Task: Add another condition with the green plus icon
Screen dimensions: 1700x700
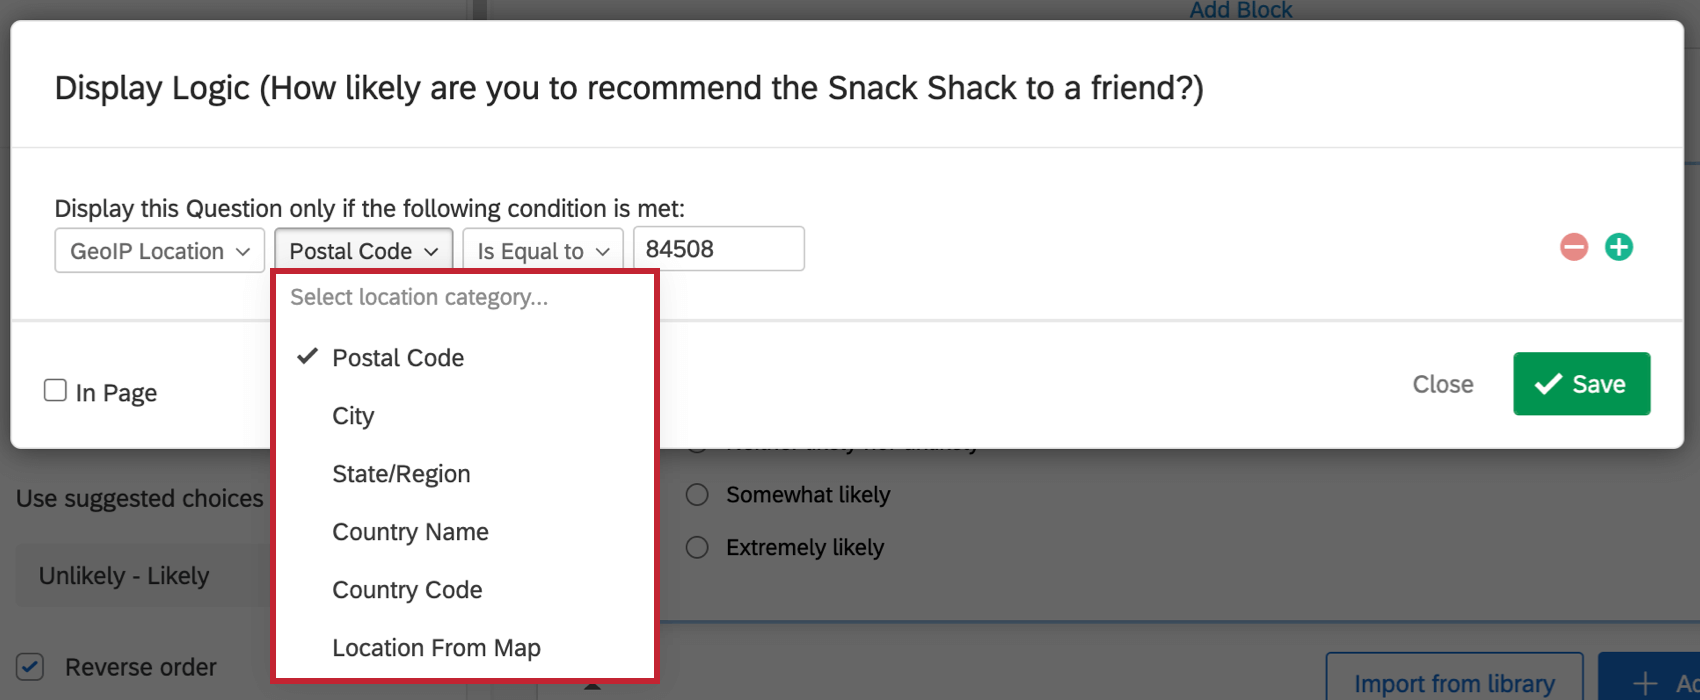Action: pos(1619,247)
